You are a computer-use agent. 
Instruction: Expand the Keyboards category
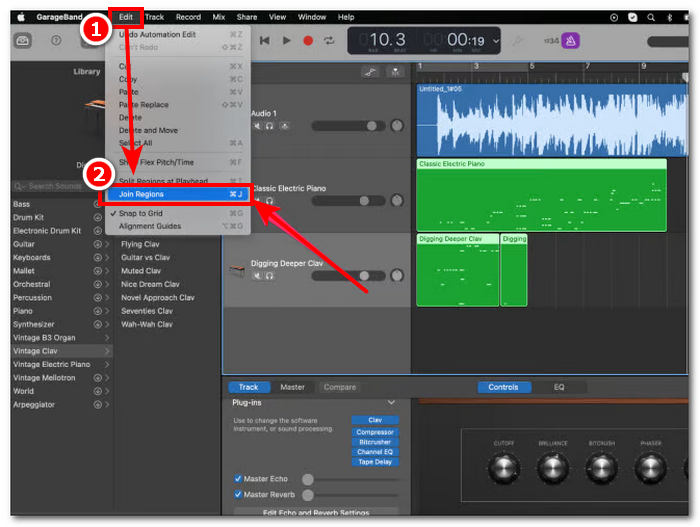click(107, 258)
